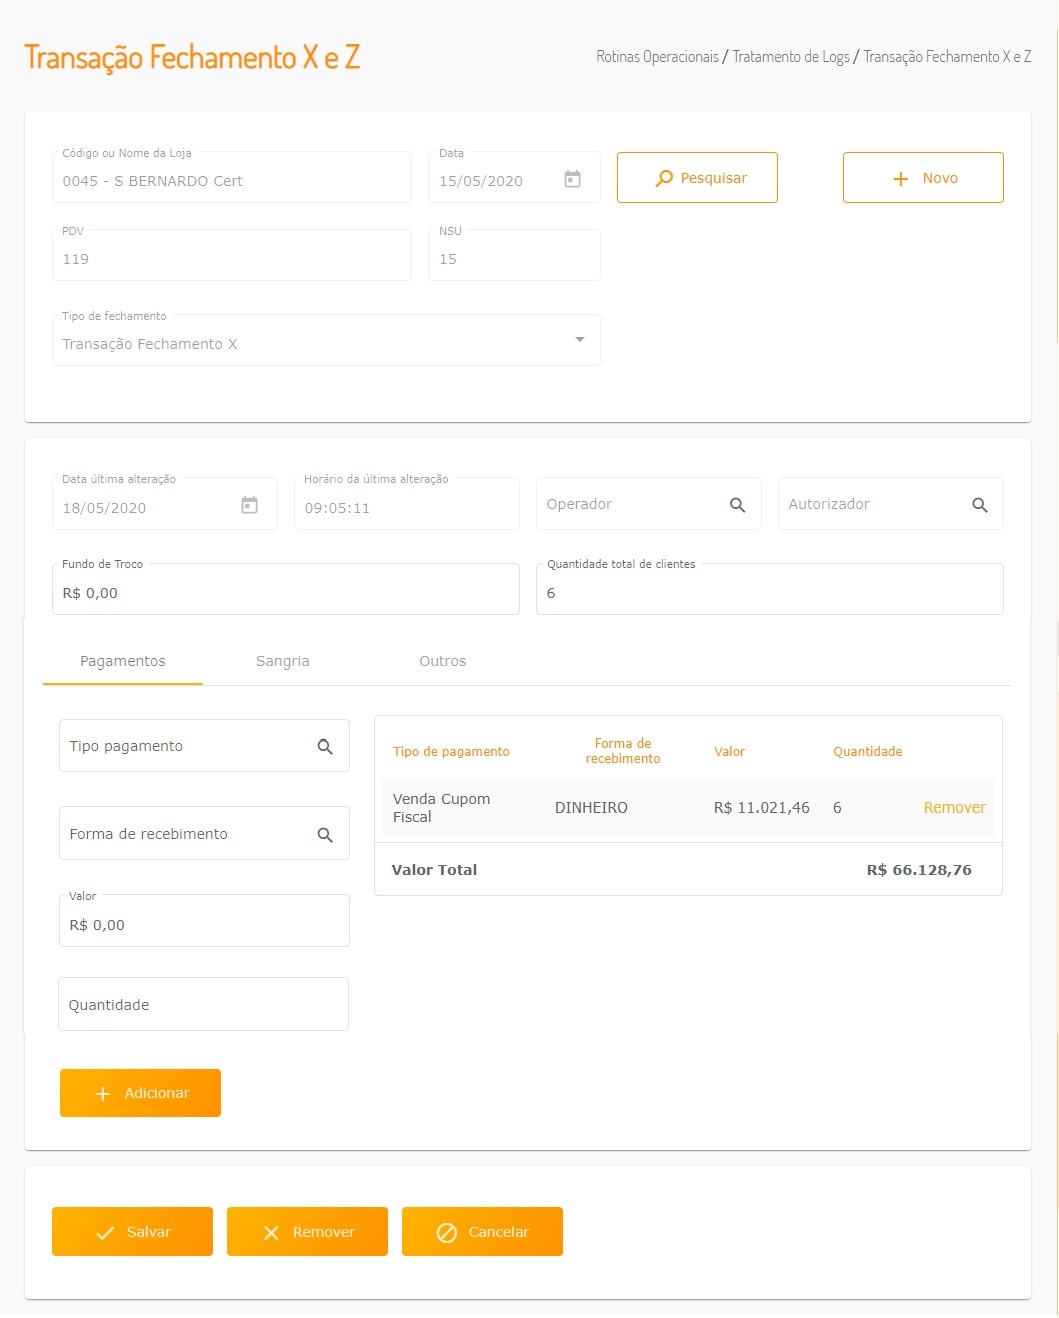Click the Adicionar button
The width and height of the screenshot is (1059, 1318).
[x=140, y=1093]
